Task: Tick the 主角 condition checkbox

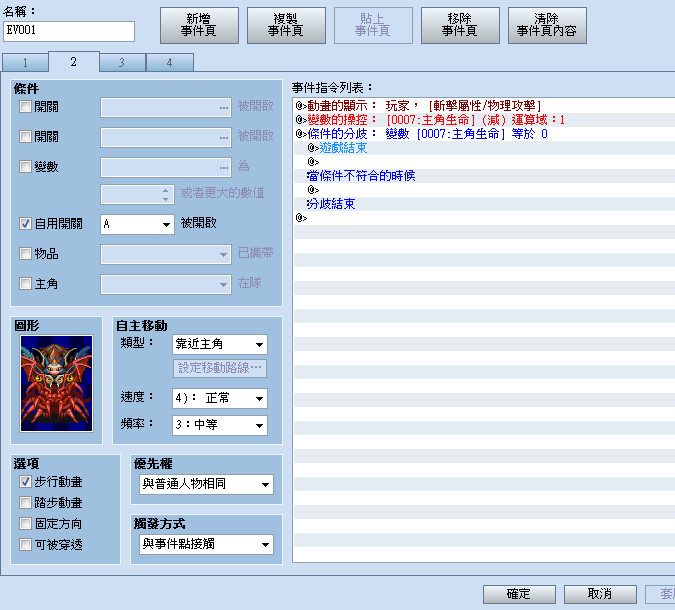Action: coord(25,284)
